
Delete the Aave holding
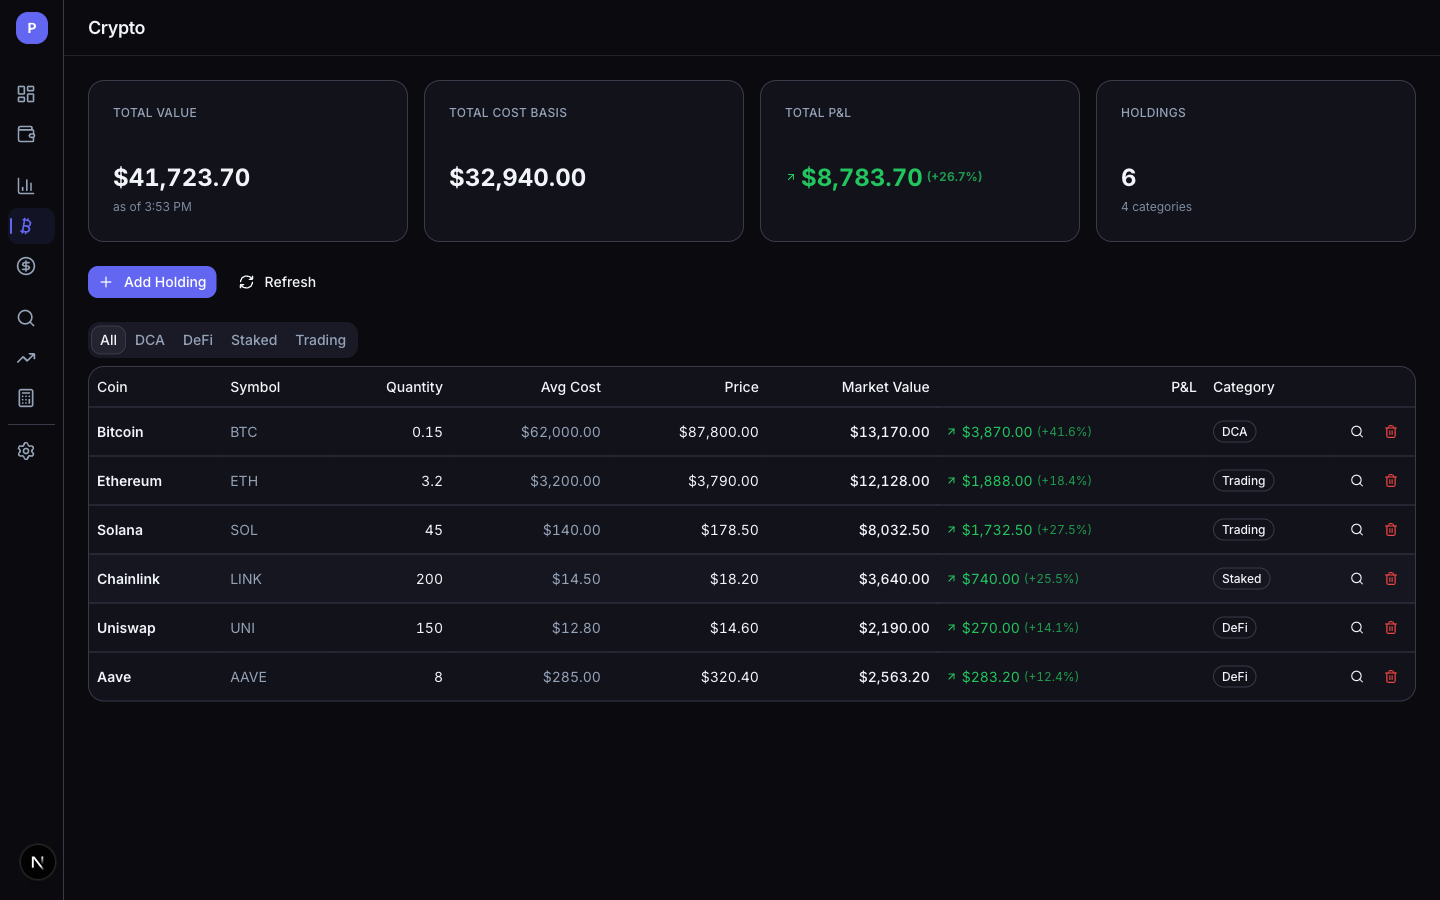(1391, 677)
